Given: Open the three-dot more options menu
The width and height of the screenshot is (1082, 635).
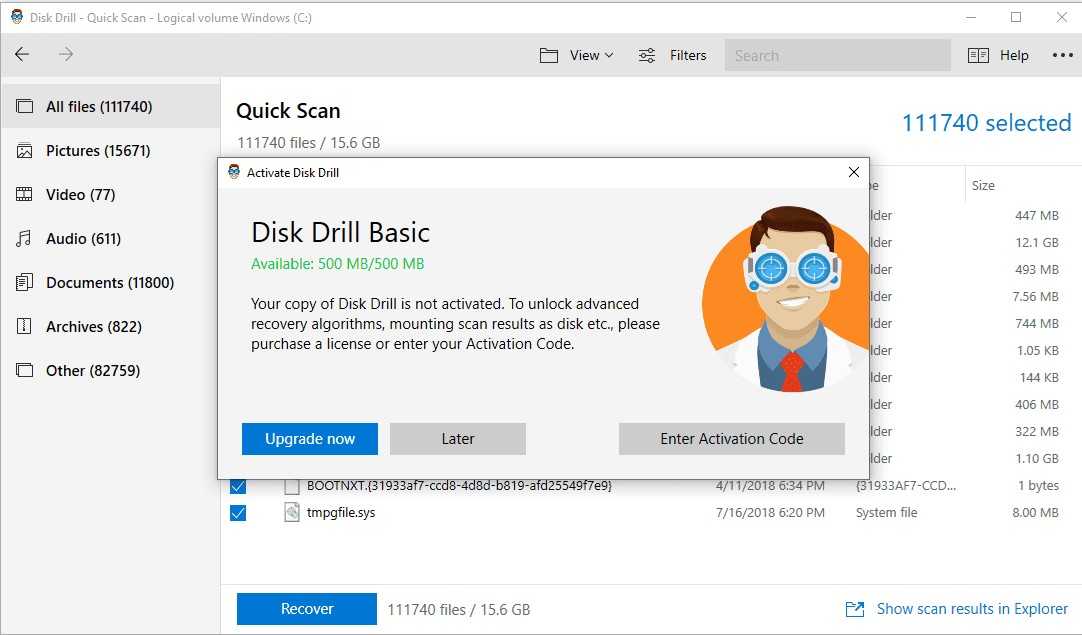Looking at the screenshot, I should 1062,55.
